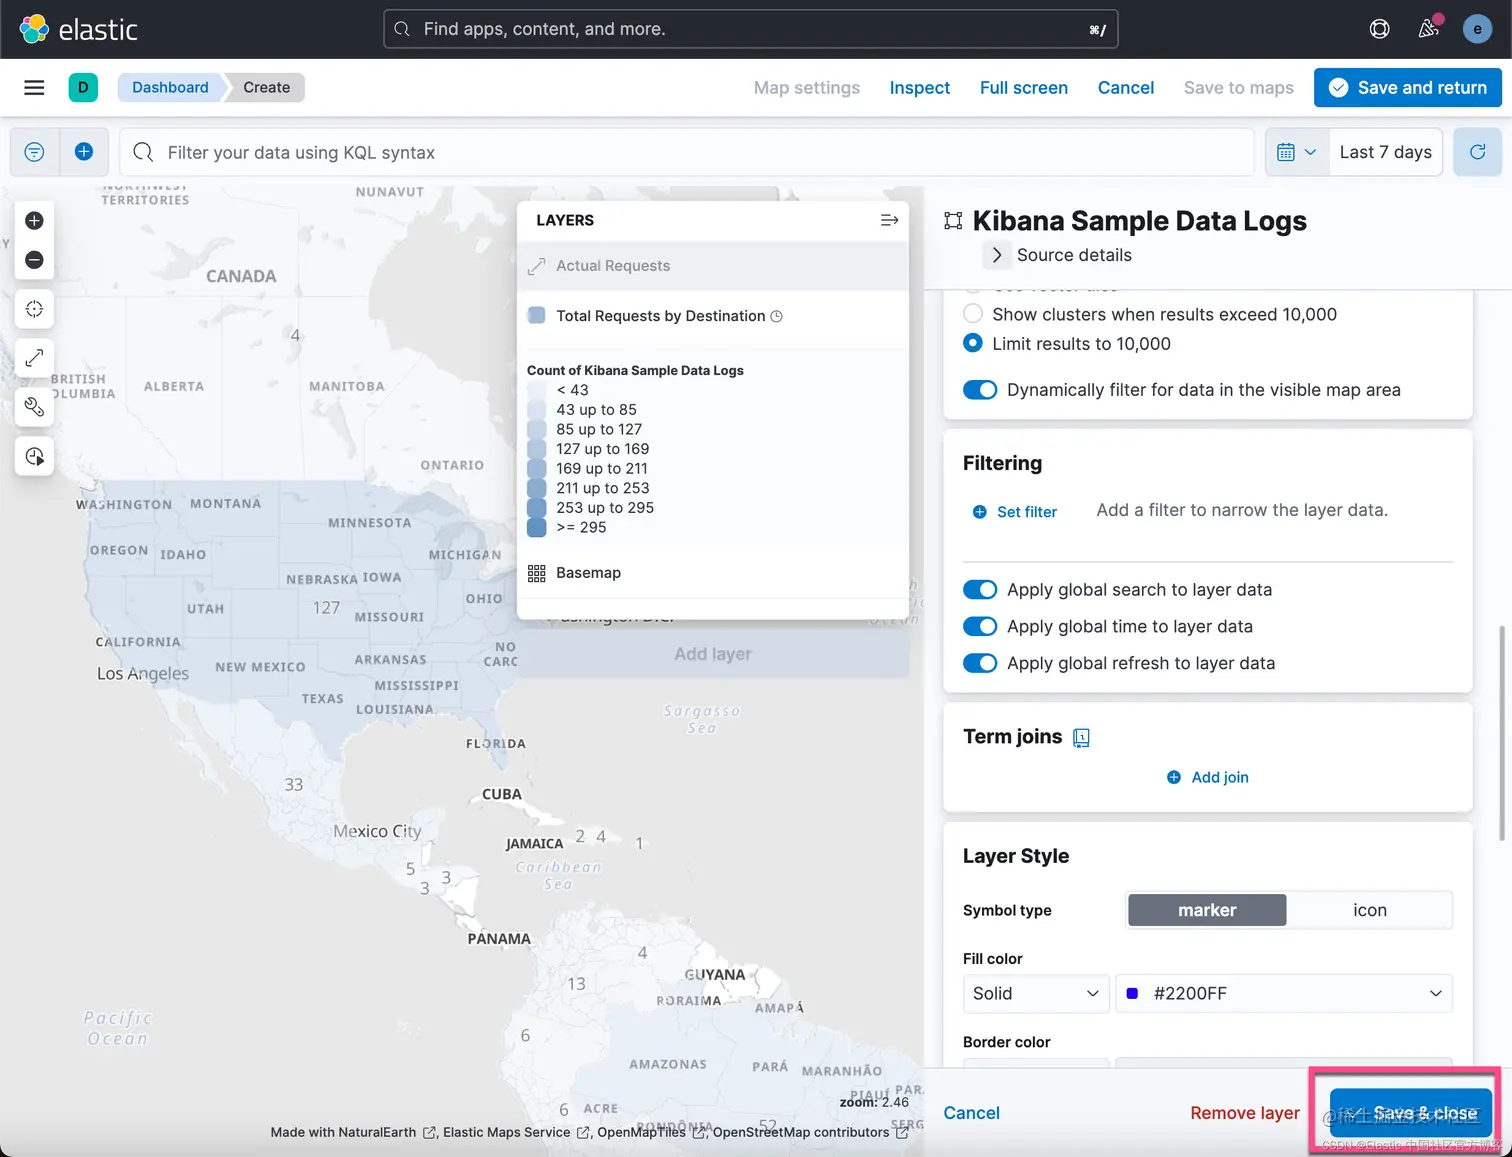Open the Elastic Maps Service attribution link
The width and height of the screenshot is (1512, 1157).
click(515, 1132)
